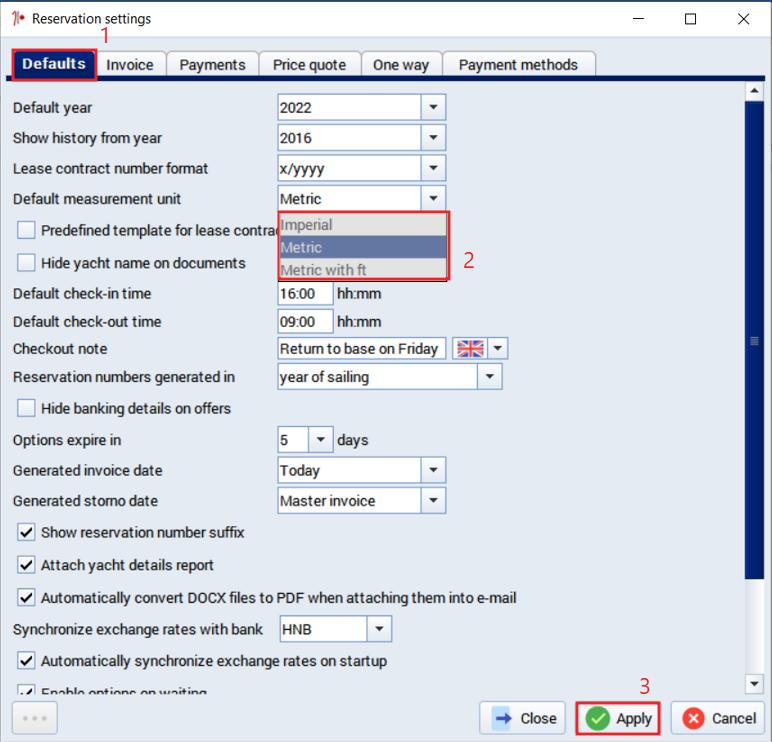Viewport: 772px width, 742px height.
Task: Uncheck Attach yacht details report
Action: 26,565
